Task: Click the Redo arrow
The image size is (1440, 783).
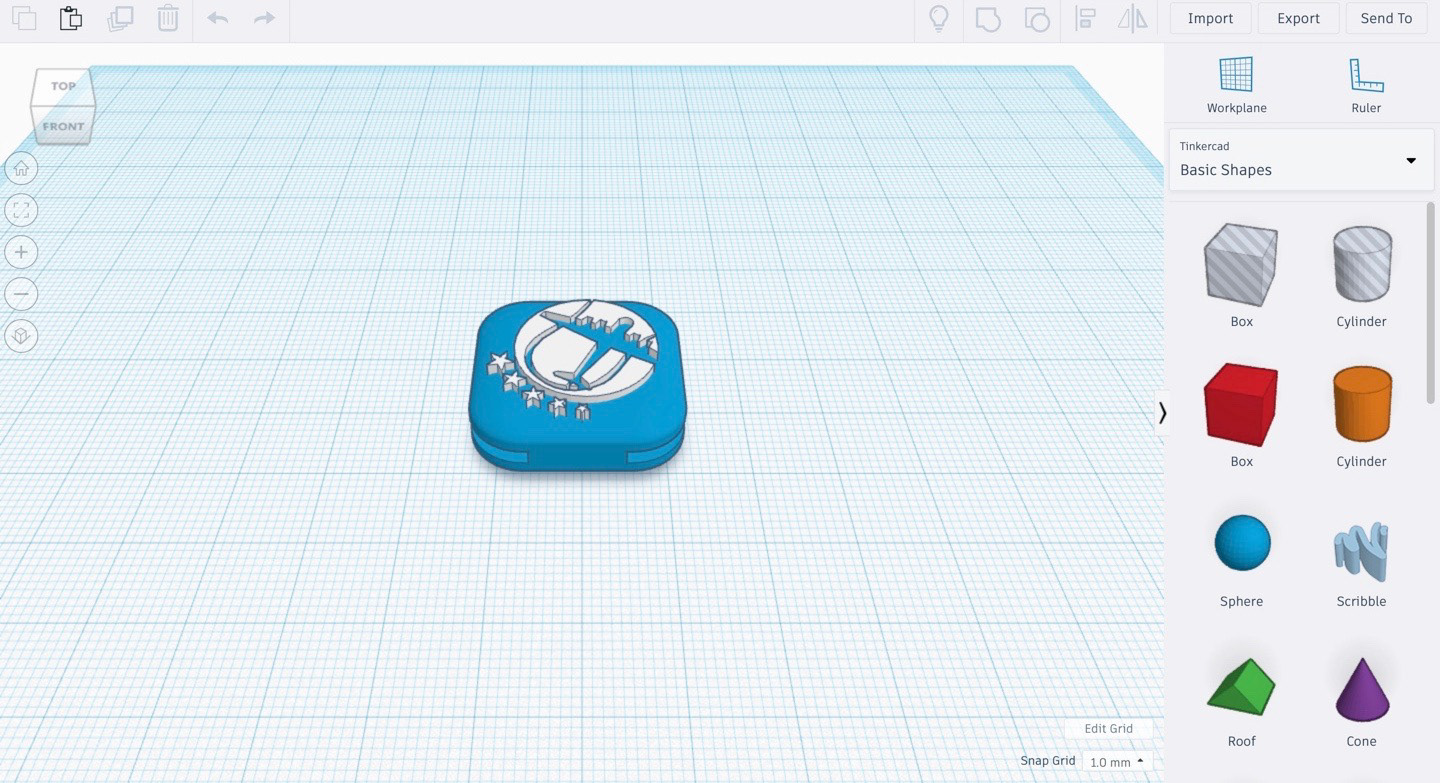Action: point(264,18)
